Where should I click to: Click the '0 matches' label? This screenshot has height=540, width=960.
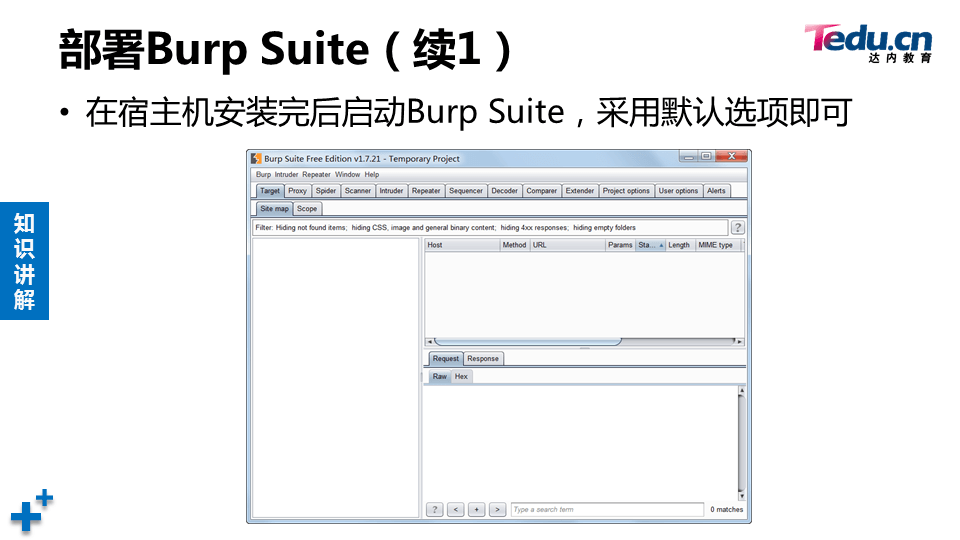(726, 509)
